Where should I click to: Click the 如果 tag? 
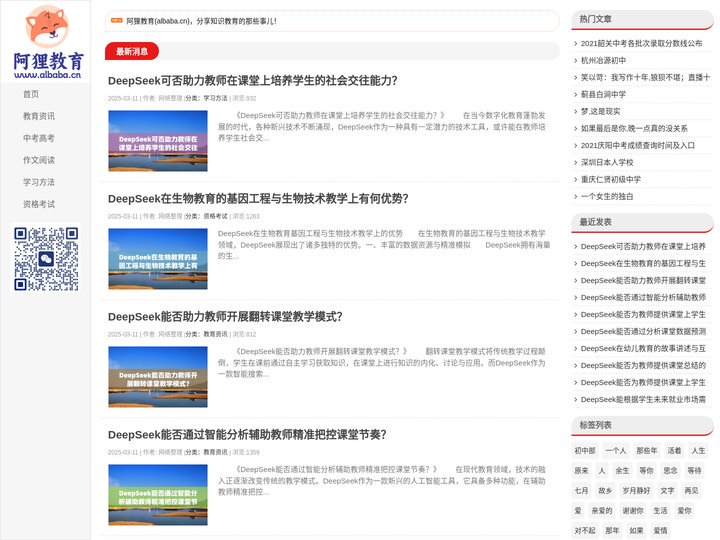[636, 531]
